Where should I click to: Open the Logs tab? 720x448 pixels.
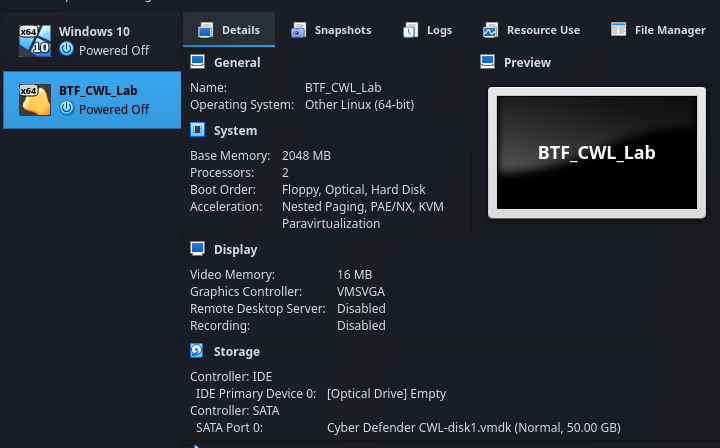point(427,30)
